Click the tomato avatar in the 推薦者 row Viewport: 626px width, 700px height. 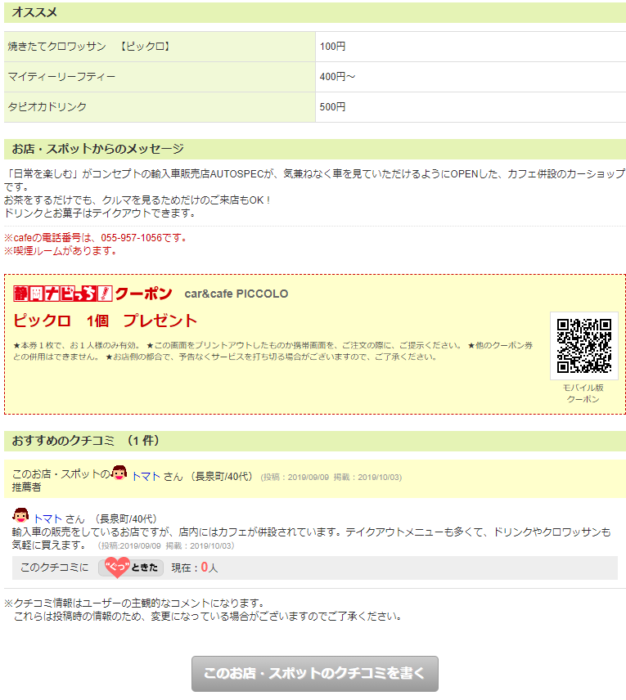tap(119, 473)
